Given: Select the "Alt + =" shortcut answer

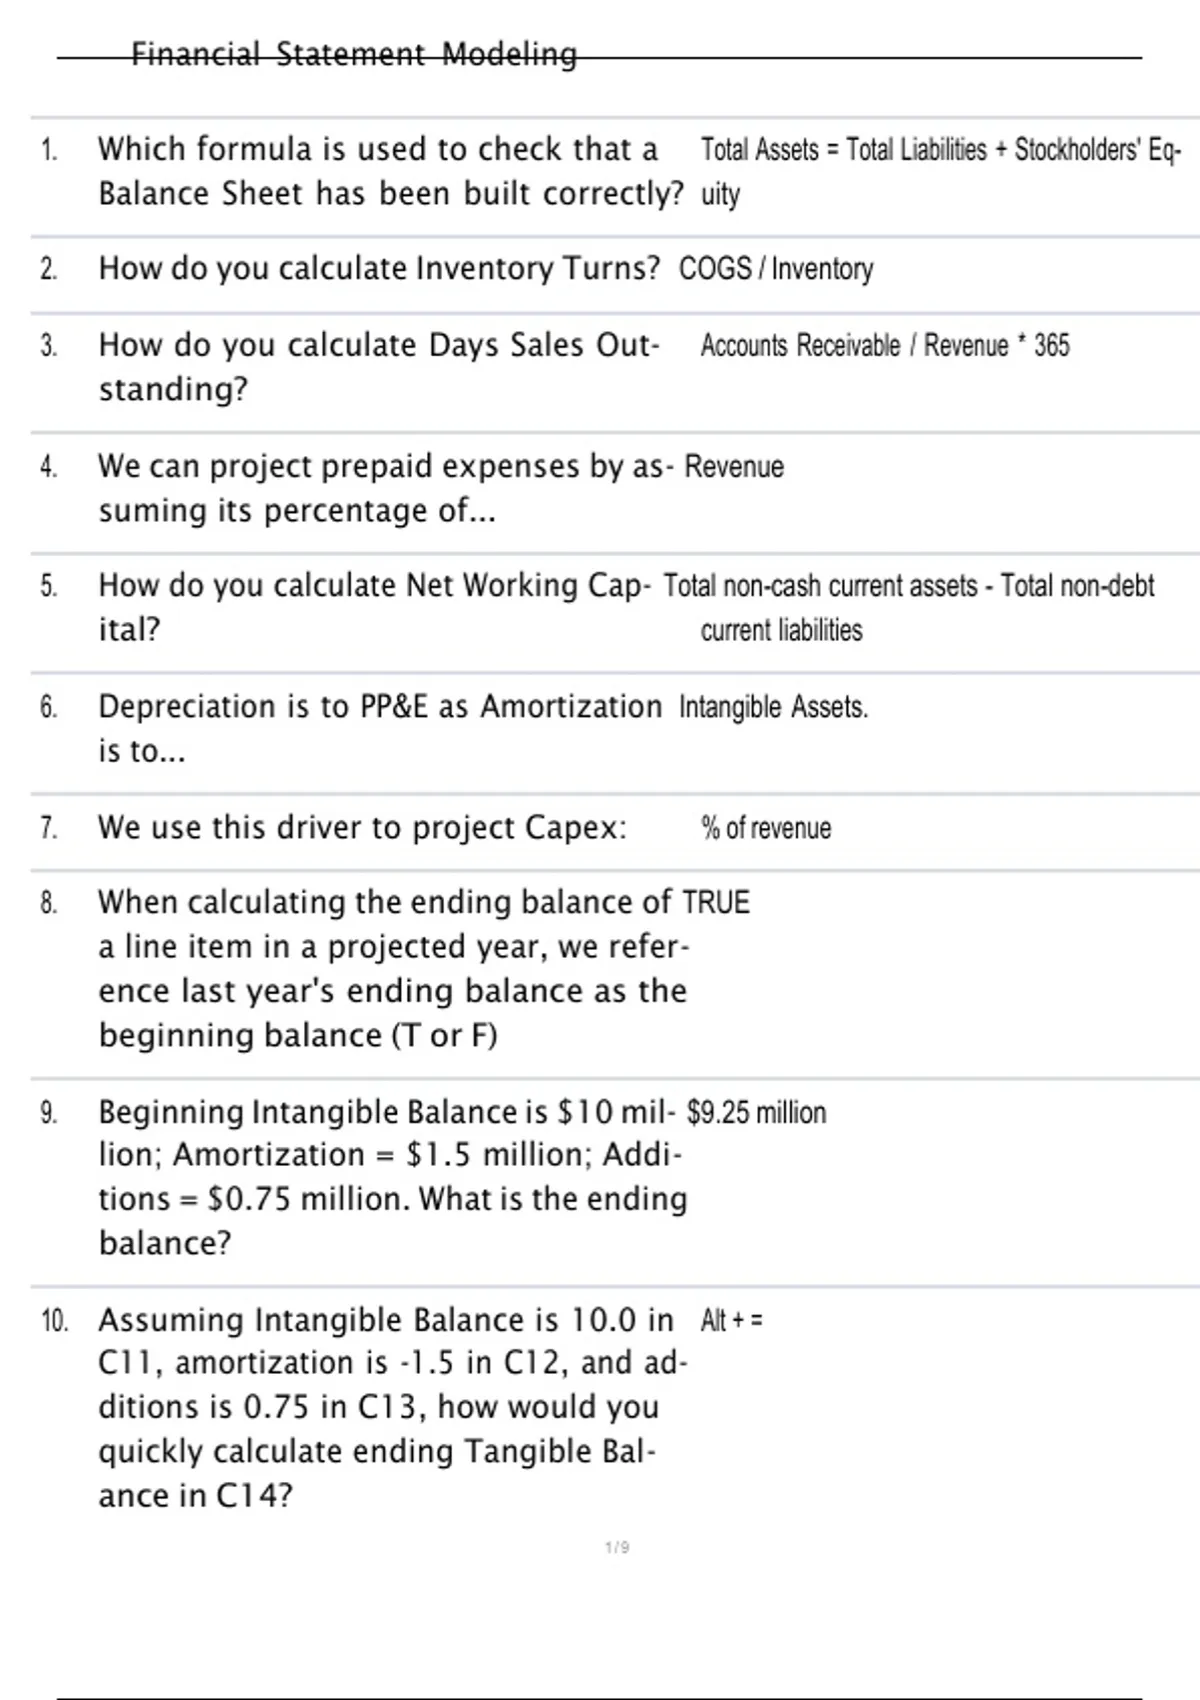Looking at the screenshot, I should click(x=731, y=1321).
